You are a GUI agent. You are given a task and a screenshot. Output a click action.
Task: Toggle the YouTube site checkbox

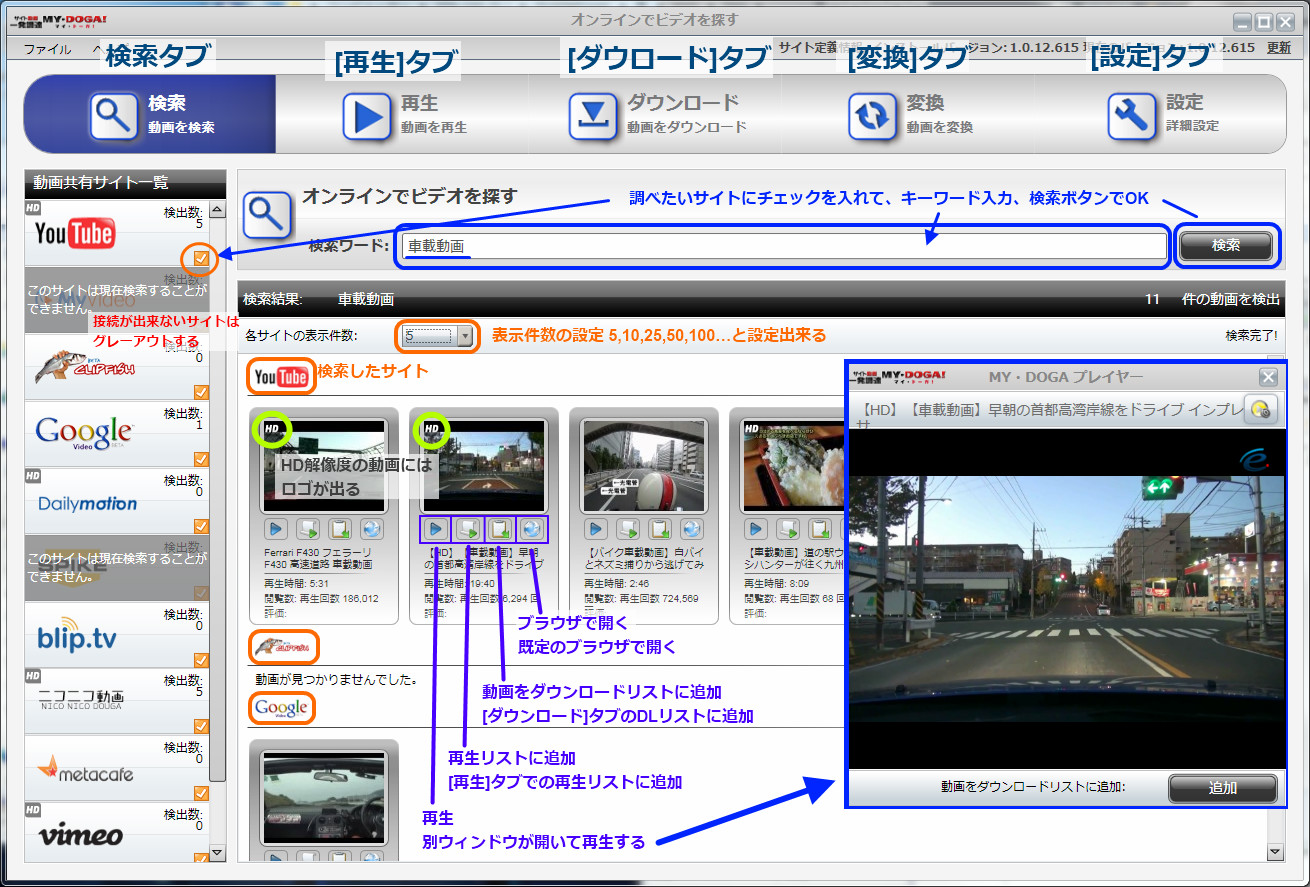coord(202,259)
